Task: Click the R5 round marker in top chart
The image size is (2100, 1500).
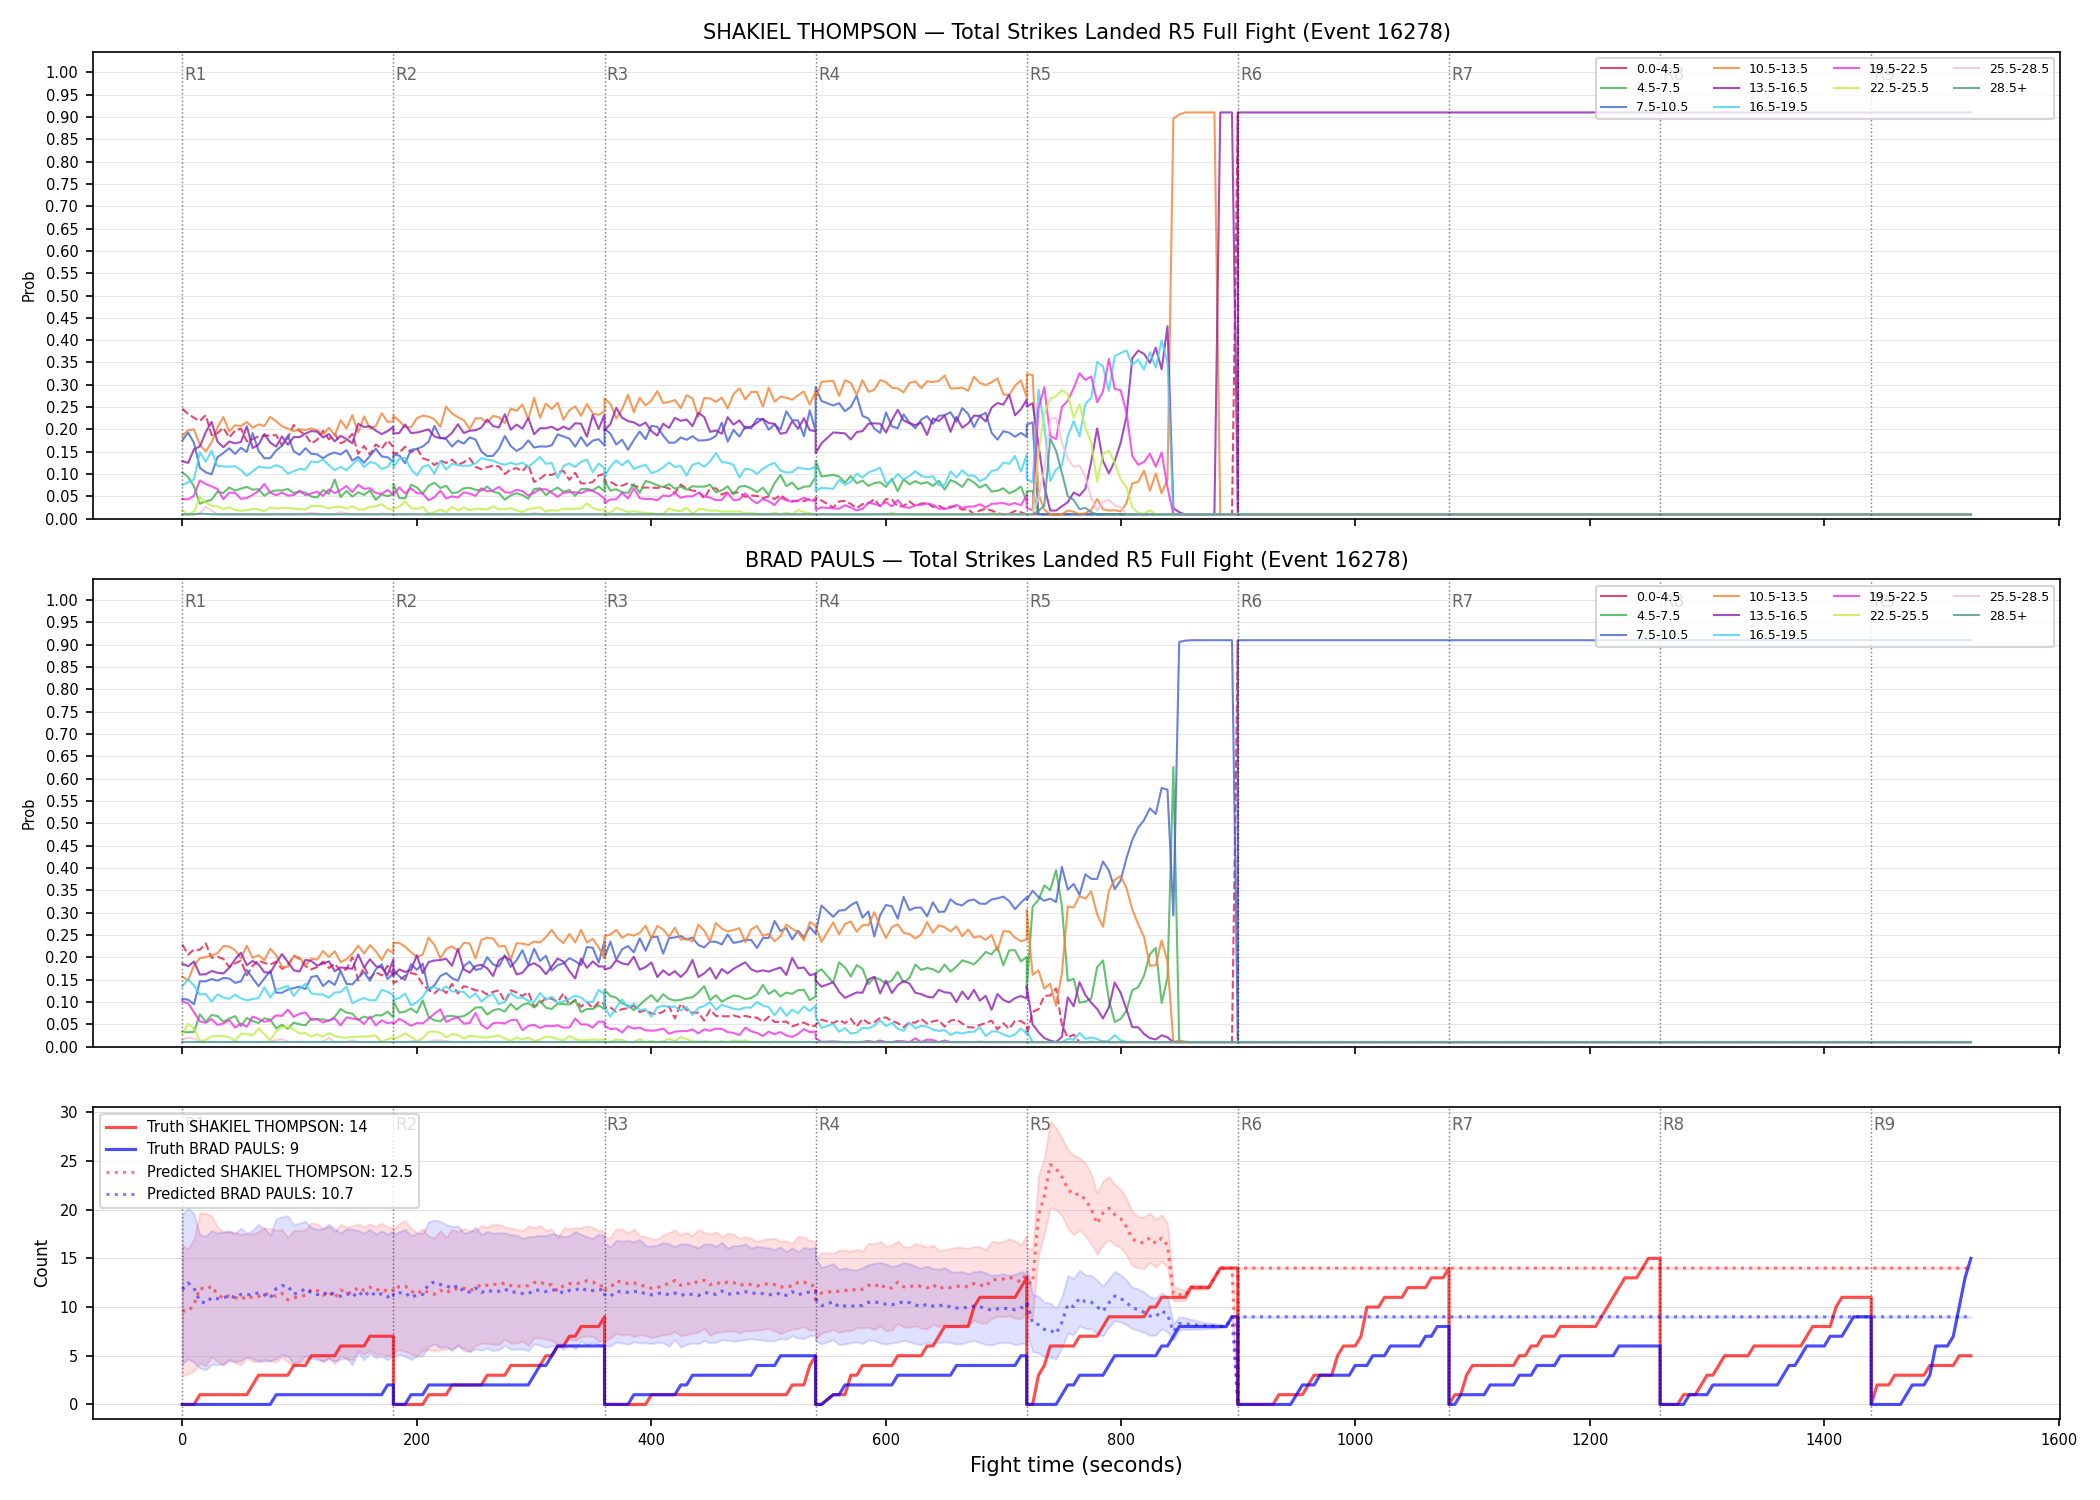Action: tap(1040, 74)
